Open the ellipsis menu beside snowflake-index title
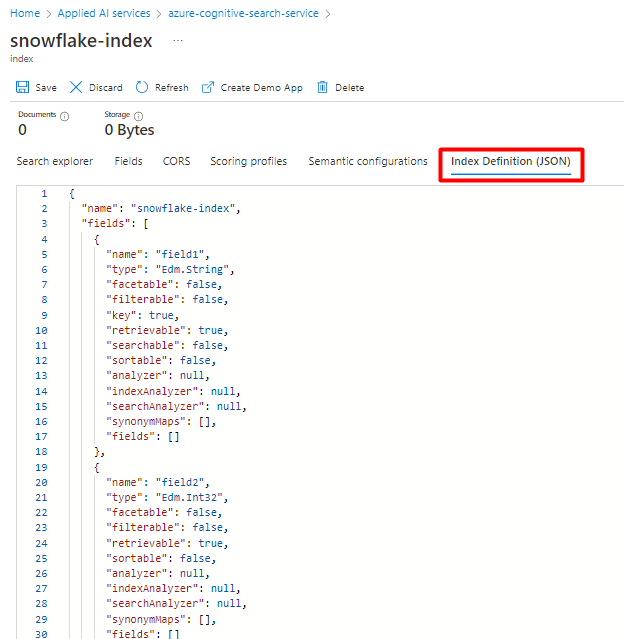The width and height of the screenshot is (624, 639). pyautogui.click(x=178, y=40)
